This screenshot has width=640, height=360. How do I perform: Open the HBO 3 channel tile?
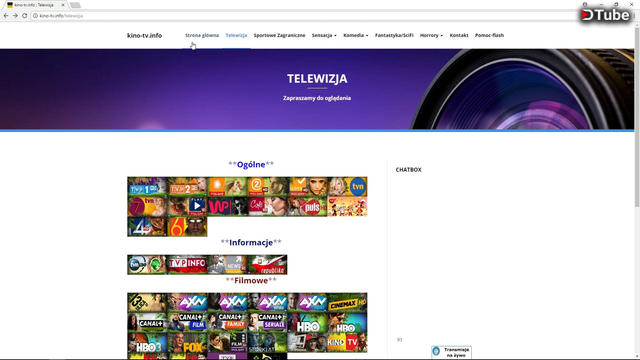(147, 342)
